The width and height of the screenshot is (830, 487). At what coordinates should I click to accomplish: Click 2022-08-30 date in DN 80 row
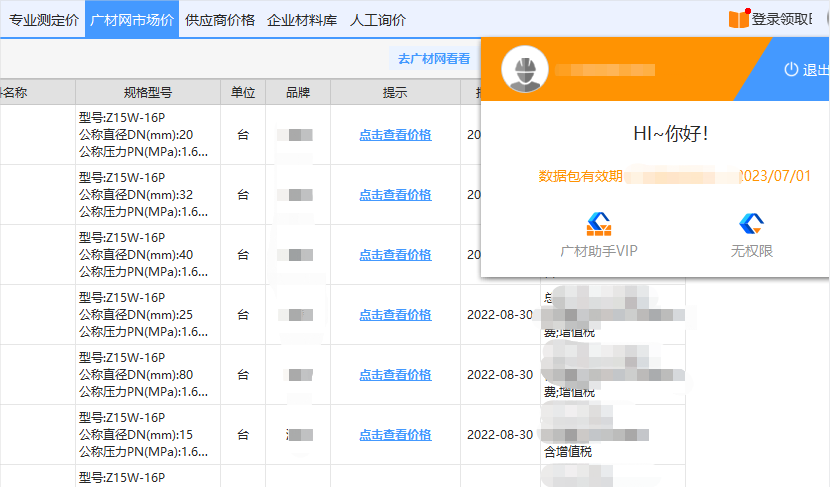click(x=500, y=375)
